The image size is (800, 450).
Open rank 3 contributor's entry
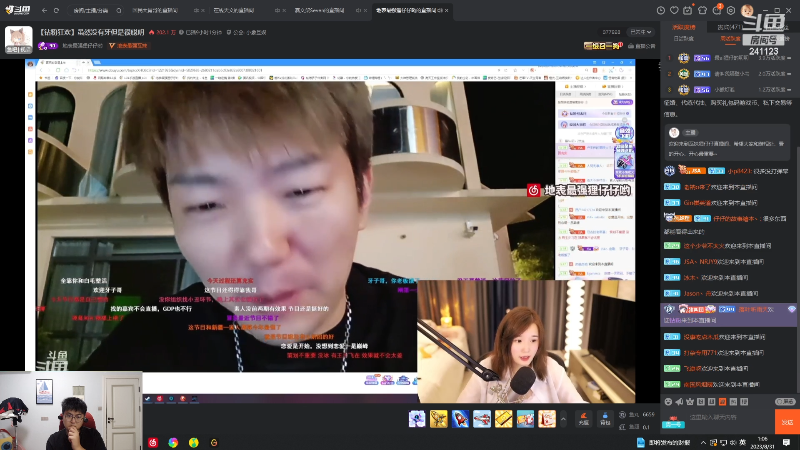click(x=729, y=90)
